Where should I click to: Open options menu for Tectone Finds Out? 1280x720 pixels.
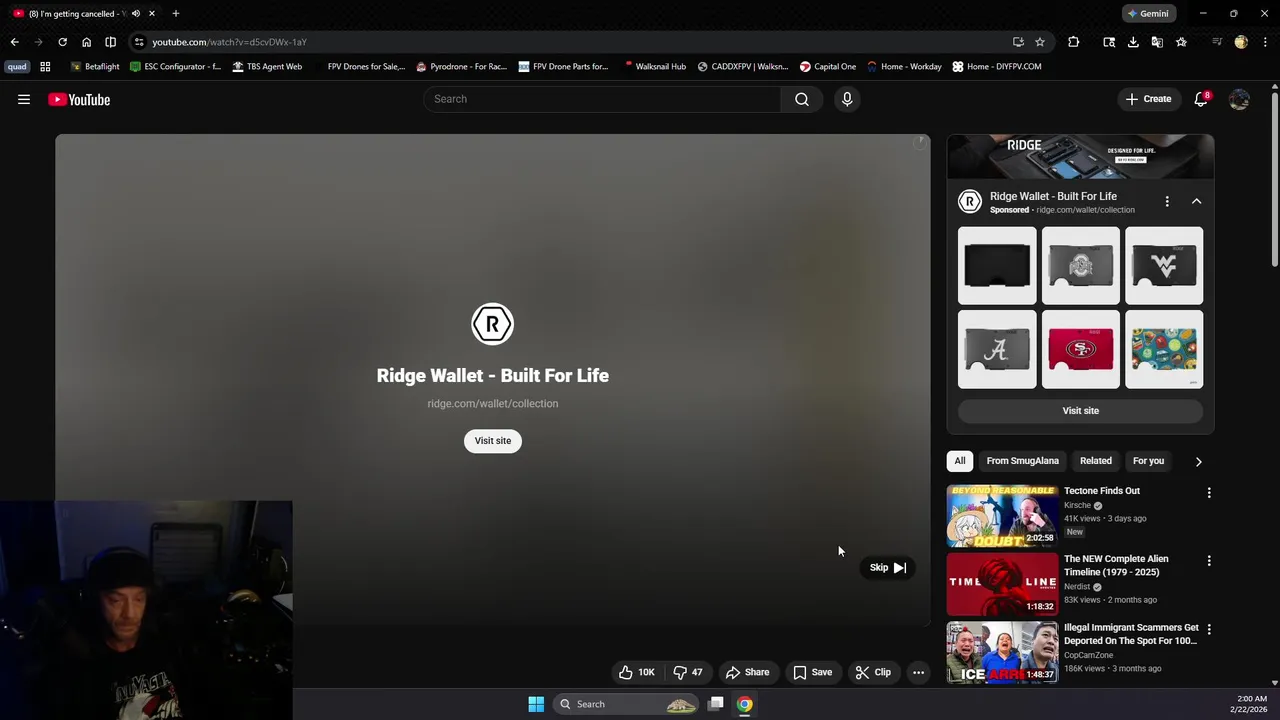1209,493
